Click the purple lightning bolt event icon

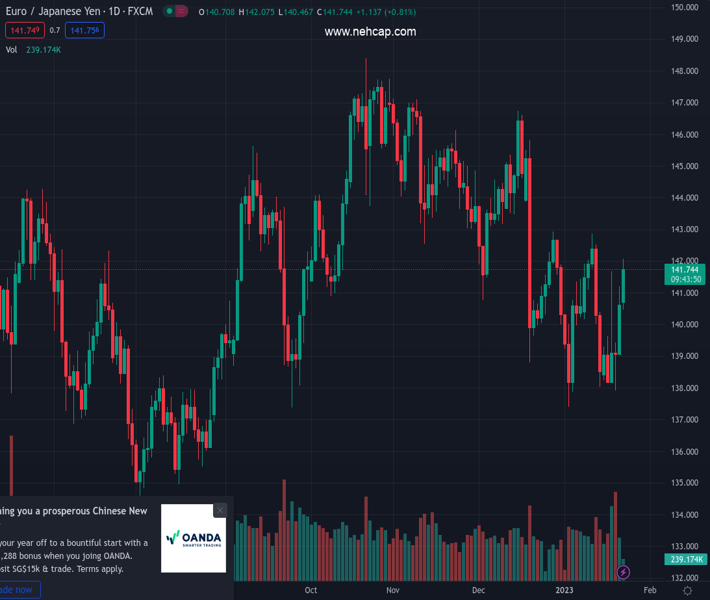(x=623, y=573)
